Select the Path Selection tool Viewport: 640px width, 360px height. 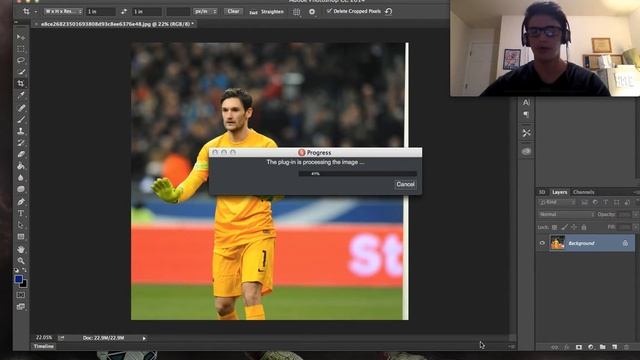(21, 225)
